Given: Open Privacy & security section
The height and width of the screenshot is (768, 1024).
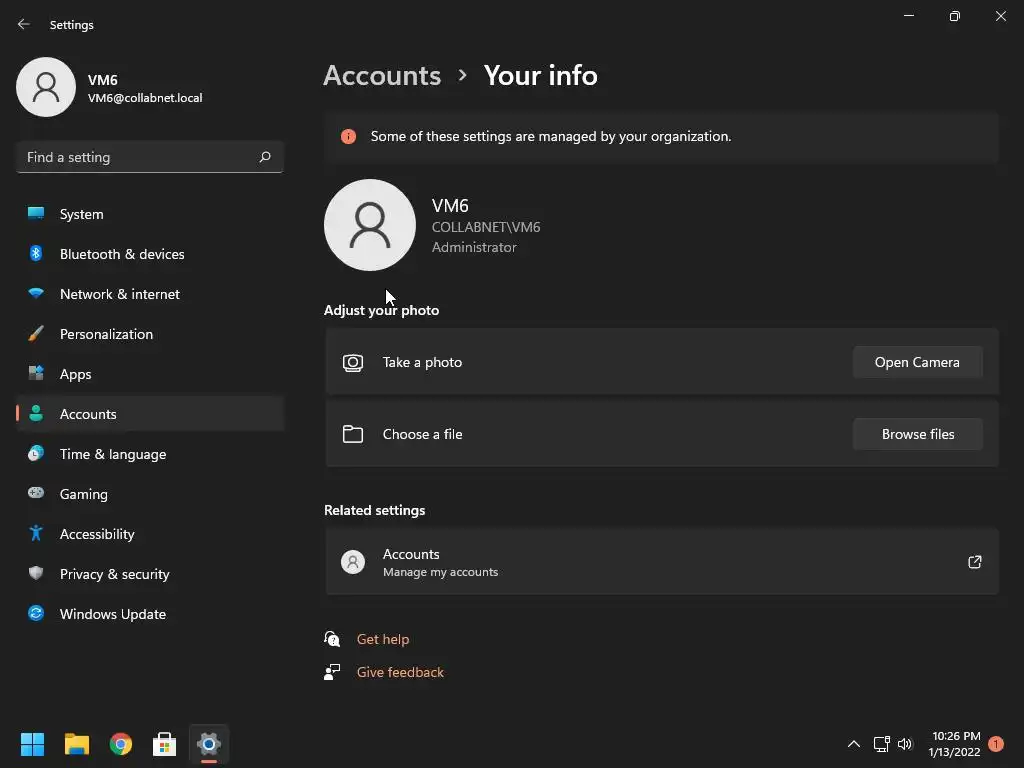Looking at the screenshot, I should pyautogui.click(x=114, y=574).
